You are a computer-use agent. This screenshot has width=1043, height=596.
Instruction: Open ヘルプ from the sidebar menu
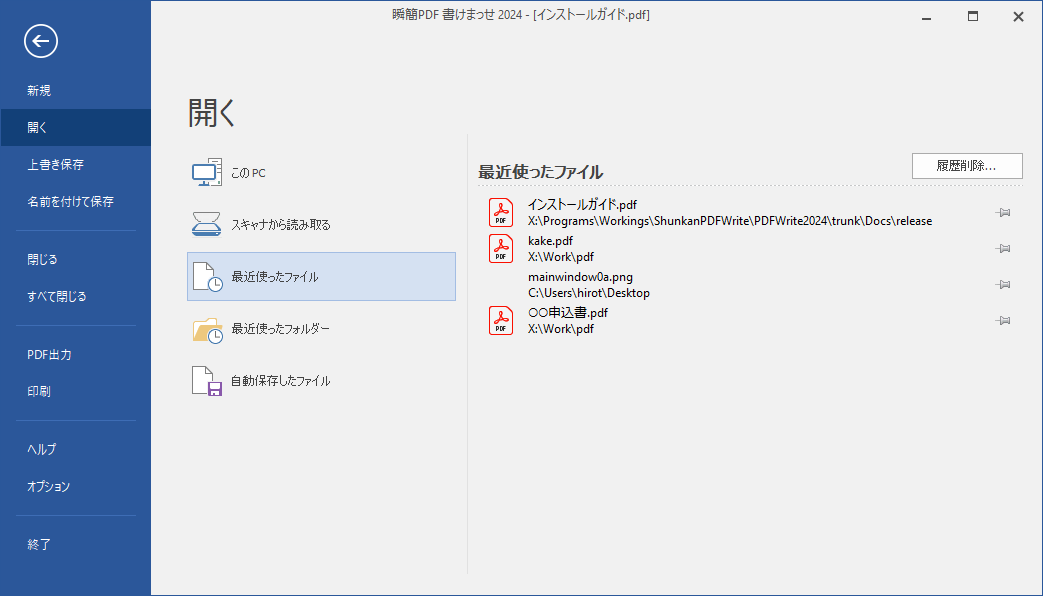[76, 450]
